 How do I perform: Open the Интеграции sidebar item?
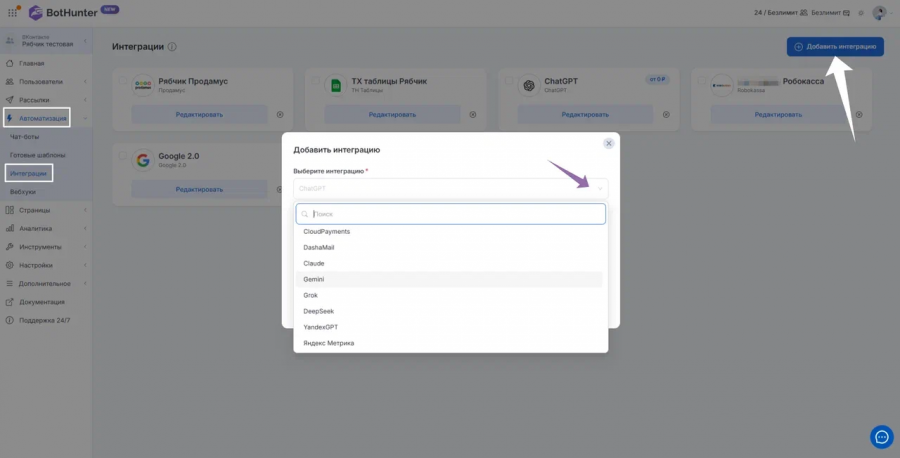click(x=28, y=173)
